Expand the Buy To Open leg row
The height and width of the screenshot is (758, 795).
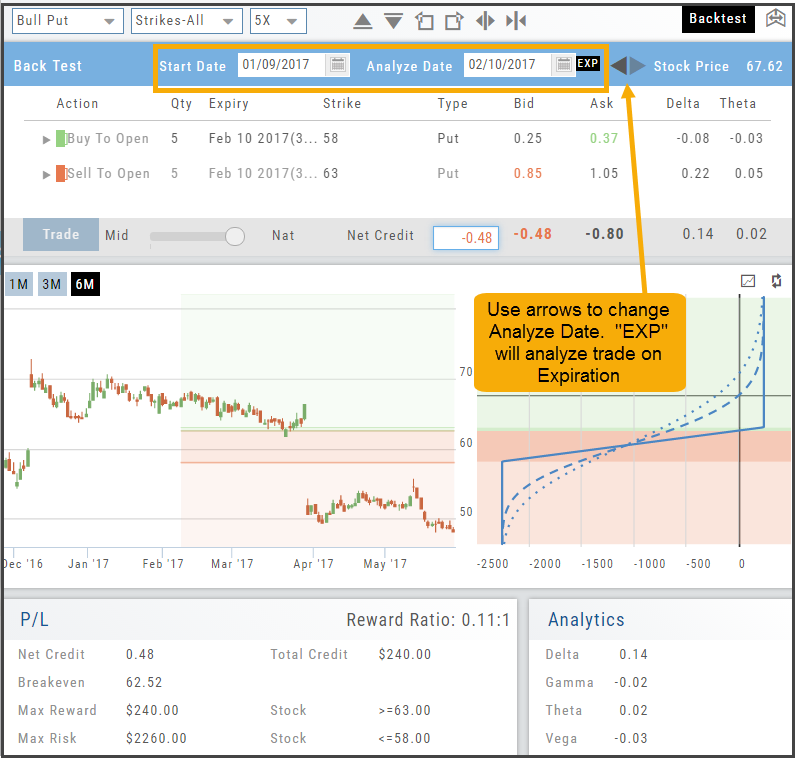click(46, 140)
